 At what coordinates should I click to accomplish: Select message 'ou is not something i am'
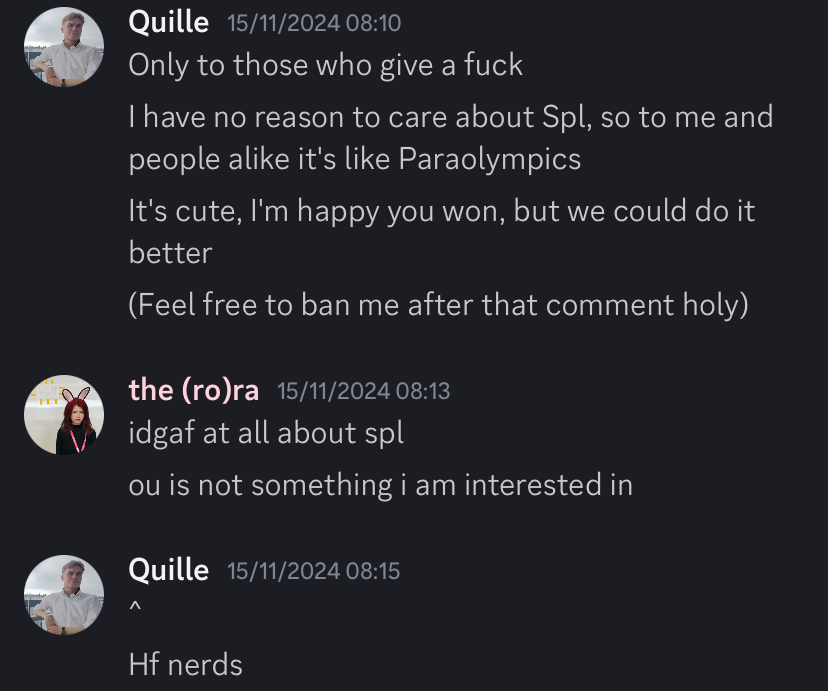(x=381, y=485)
